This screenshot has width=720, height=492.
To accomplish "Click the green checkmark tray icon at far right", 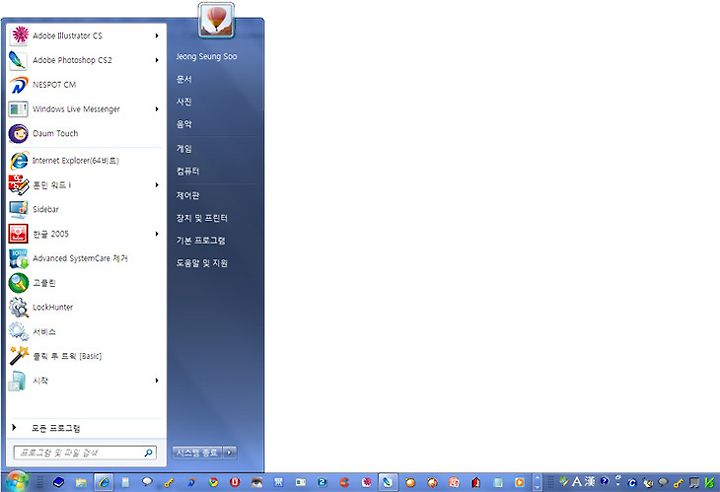I will [709, 482].
